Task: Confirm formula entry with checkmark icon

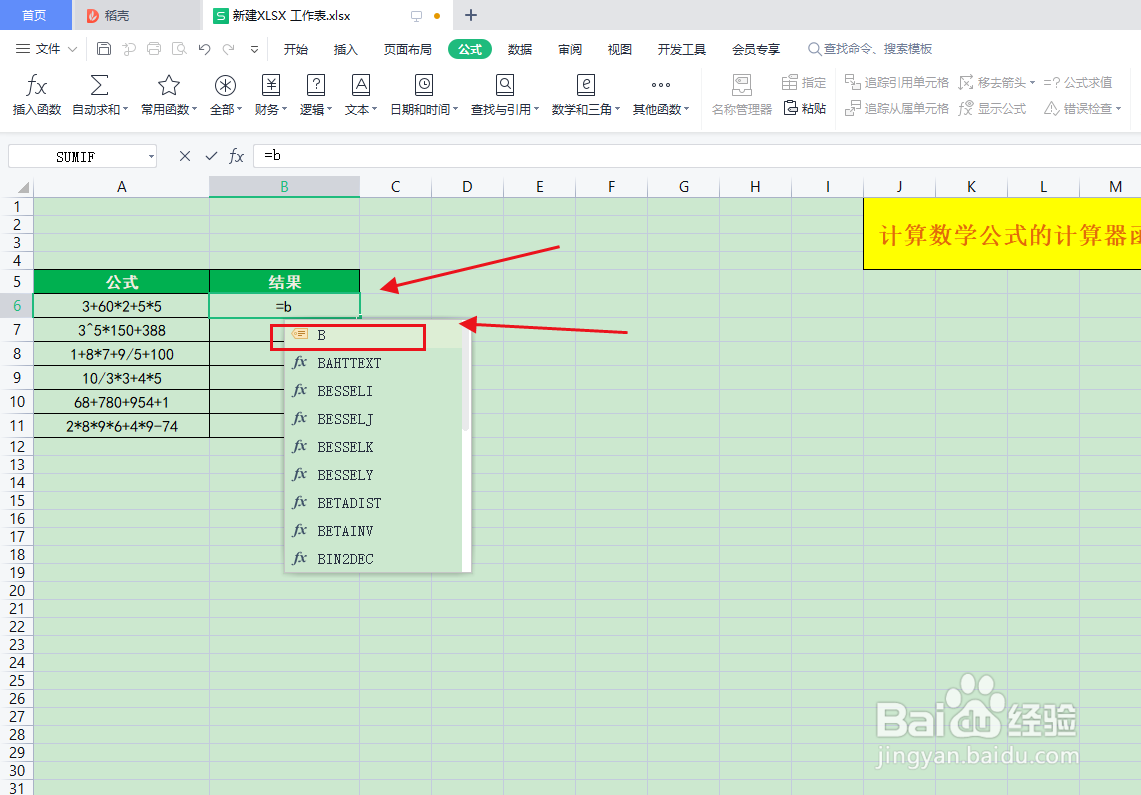Action: pos(211,156)
